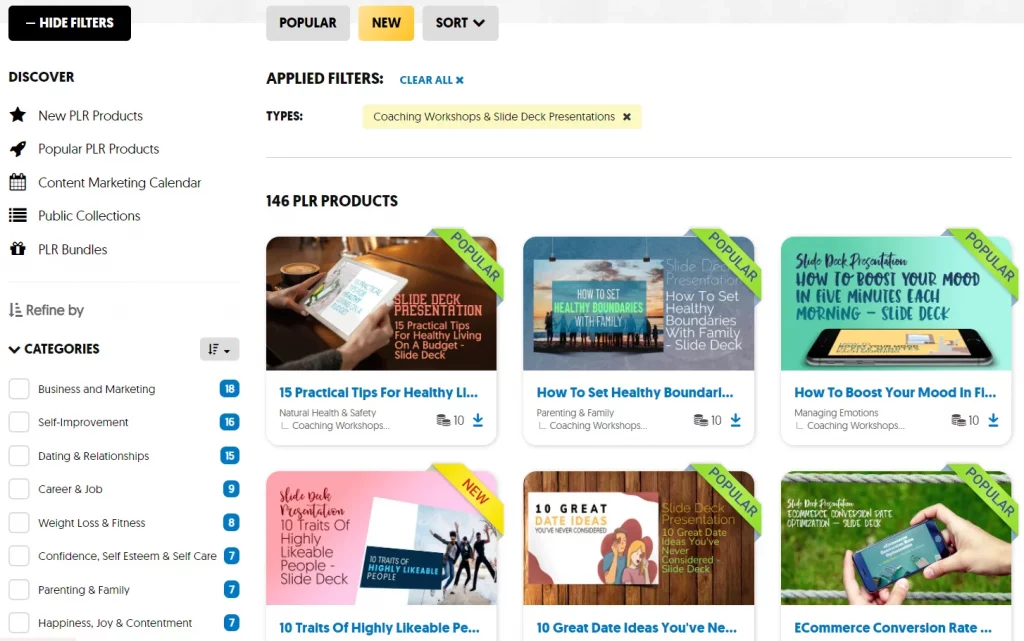Open title link 15 Practical Tips For Healthy Li...
The height and width of the screenshot is (641, 1024).
[378, 392]
